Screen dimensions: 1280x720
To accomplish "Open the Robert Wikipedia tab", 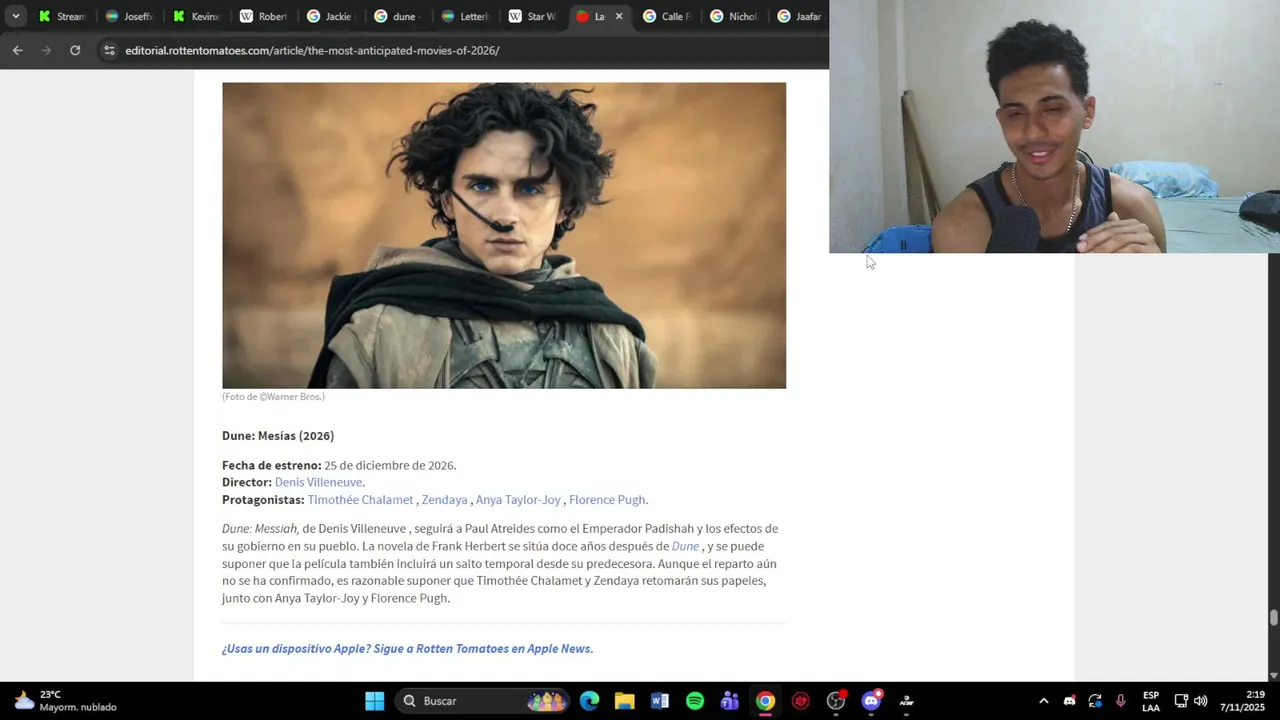I will tap(263, 16).
